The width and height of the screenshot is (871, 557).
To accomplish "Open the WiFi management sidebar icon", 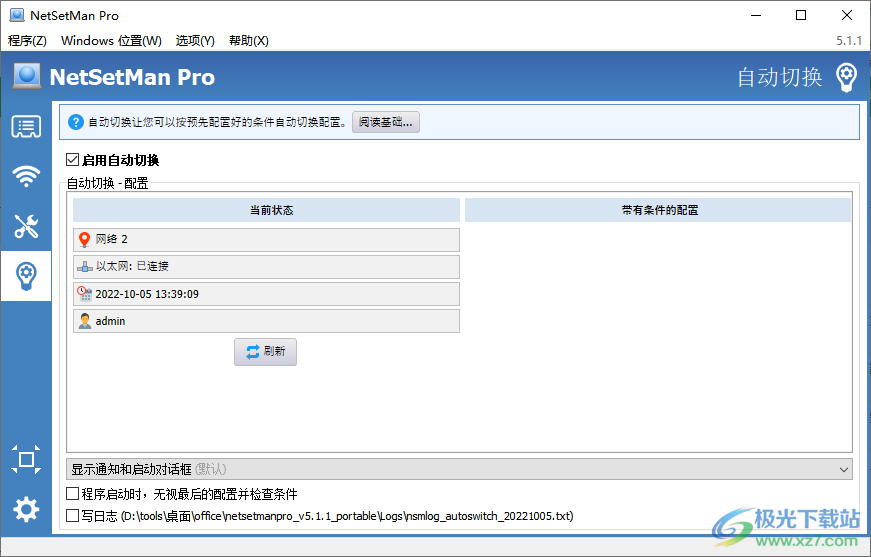I will coord(26,177).
